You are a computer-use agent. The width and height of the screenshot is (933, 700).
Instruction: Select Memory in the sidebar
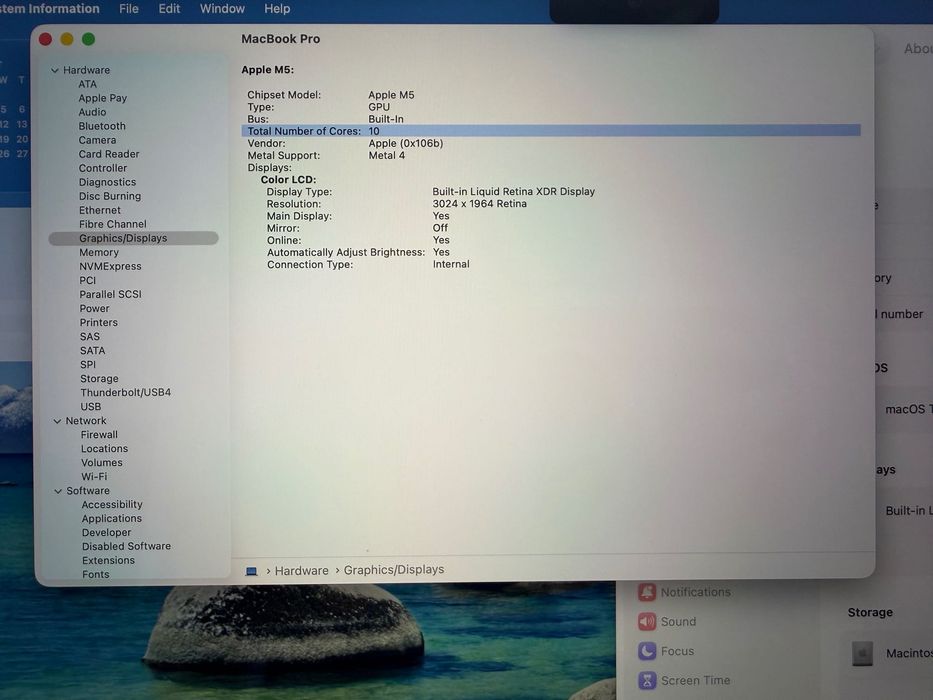99,252
